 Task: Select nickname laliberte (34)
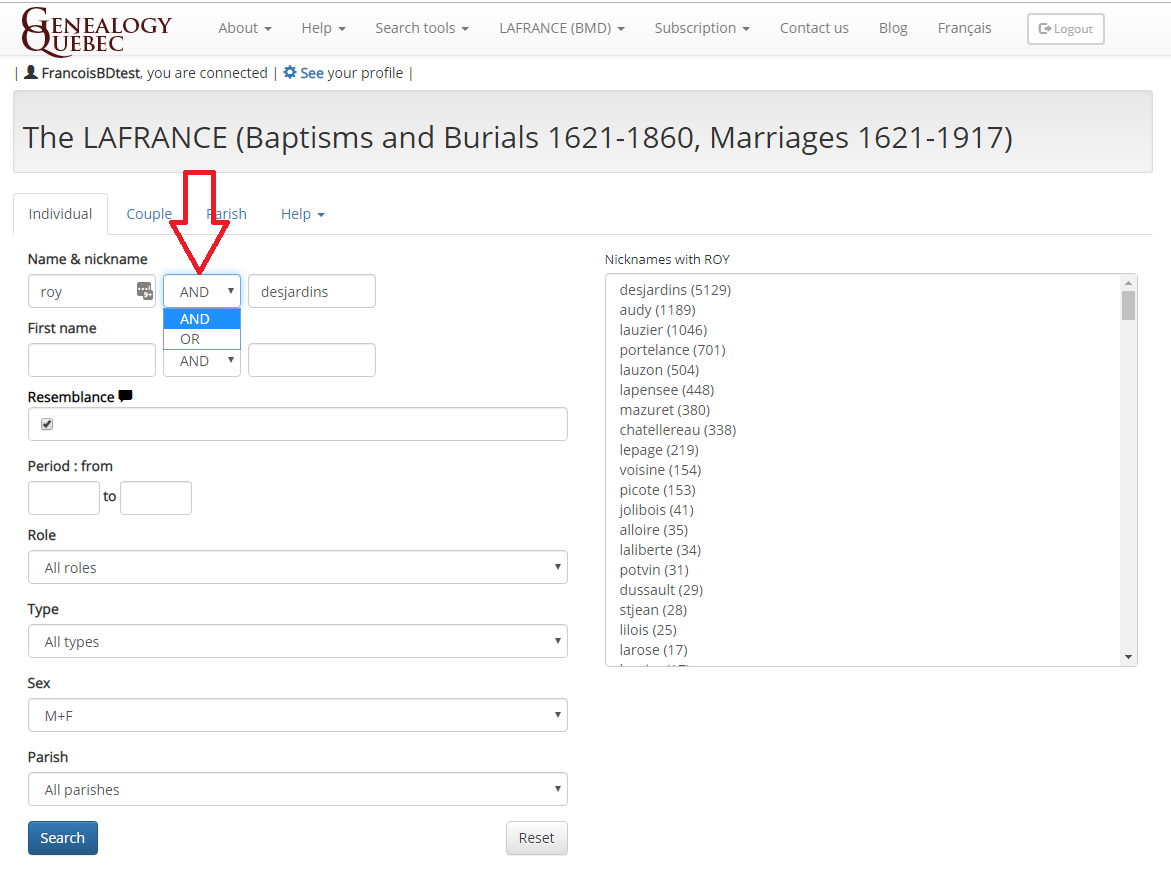660,550
